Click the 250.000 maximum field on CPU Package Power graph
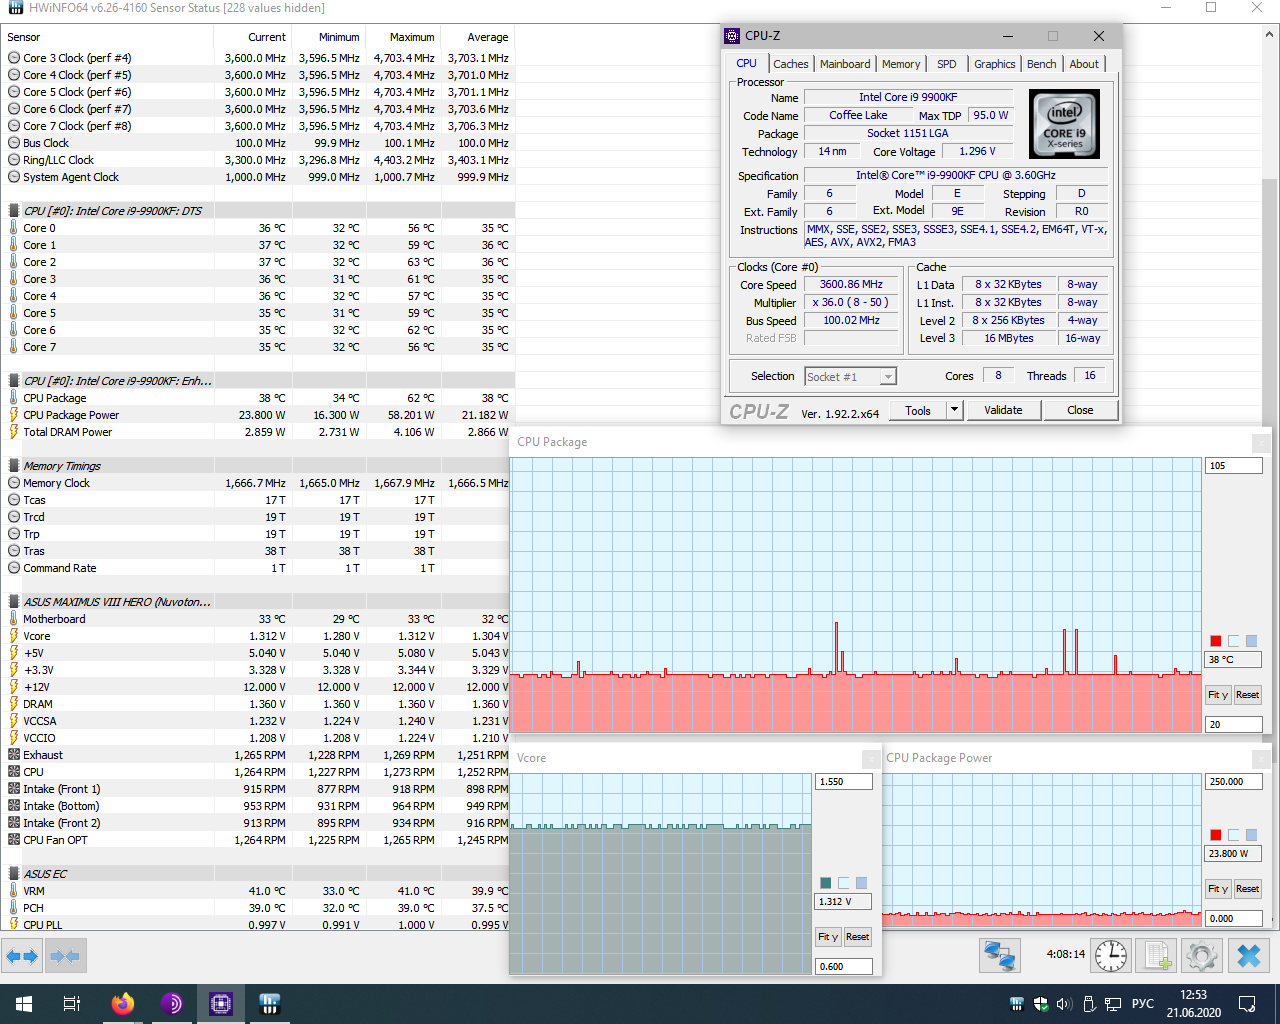This screenshot has height=1024, width=1280. pyautogui.click(x=1234, y=782)
